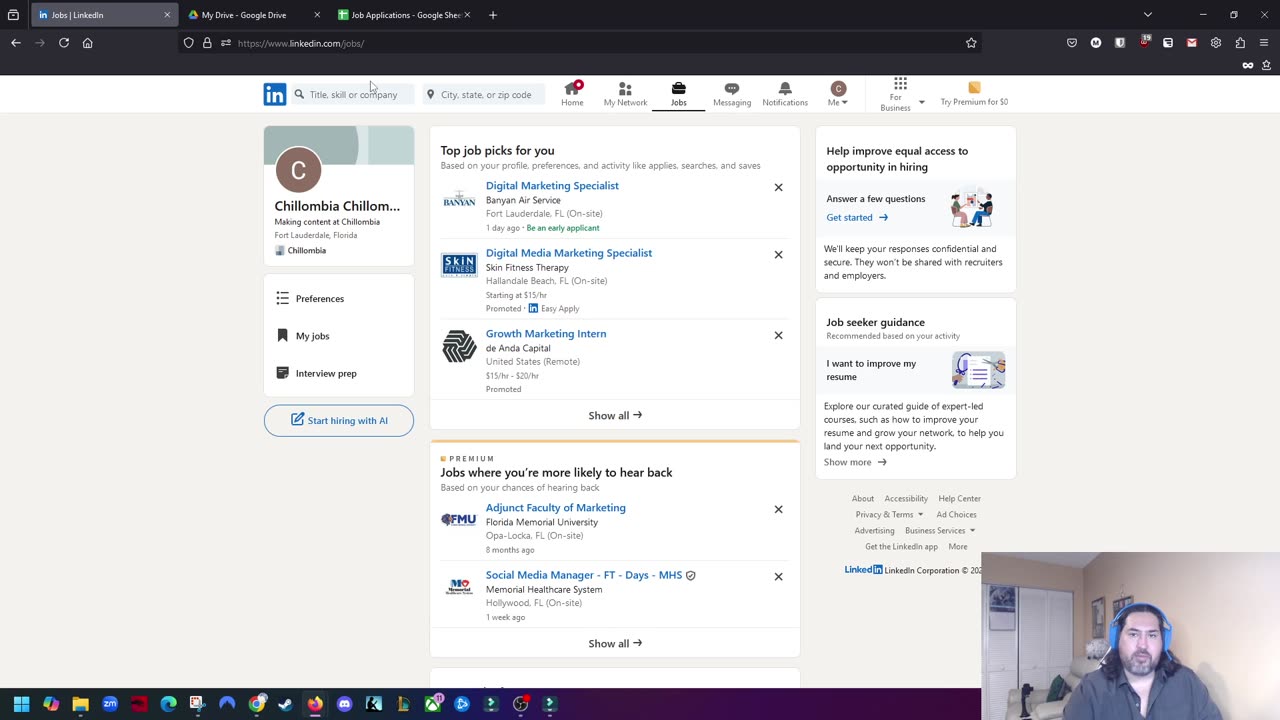1280x720 pixels.
Task: Click the Memorial Healthcare System logo
Action: pyautogui.click(x=459, y=587)
